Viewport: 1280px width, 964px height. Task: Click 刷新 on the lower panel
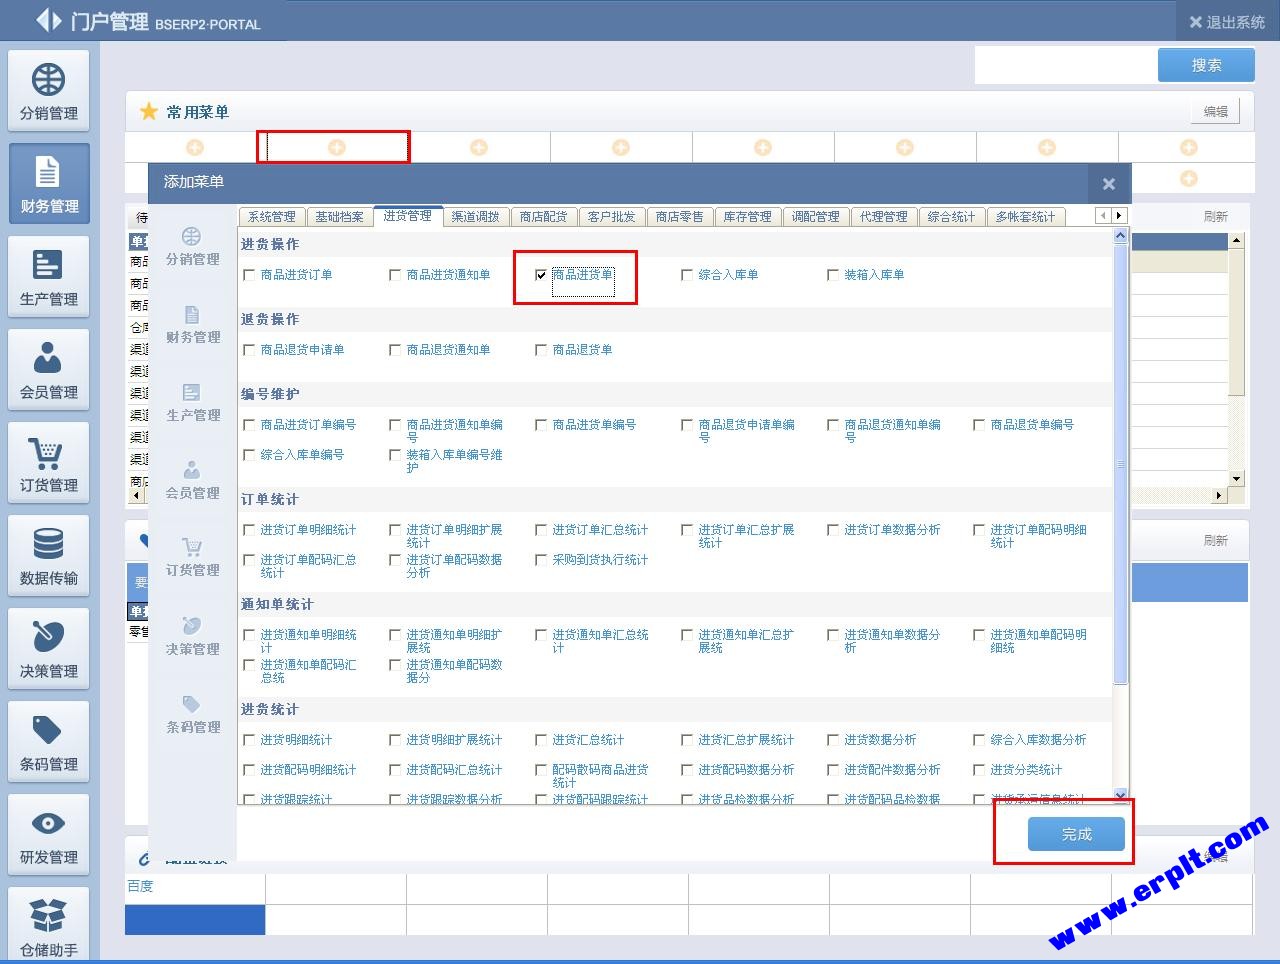(1215, 540)
